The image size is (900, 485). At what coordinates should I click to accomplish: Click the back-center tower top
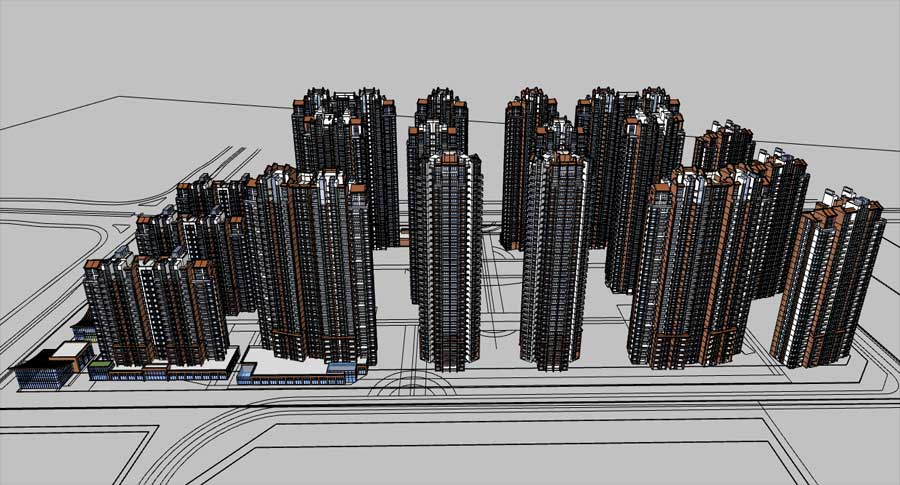click(442, 105)
